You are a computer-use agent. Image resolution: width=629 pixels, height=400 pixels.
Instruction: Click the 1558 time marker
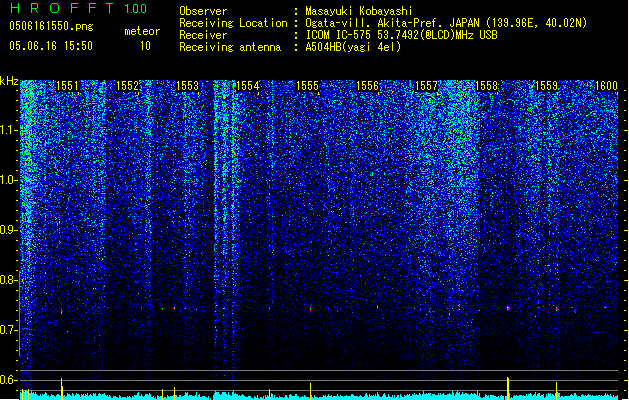pyautogui.click(x=487, y=86)
